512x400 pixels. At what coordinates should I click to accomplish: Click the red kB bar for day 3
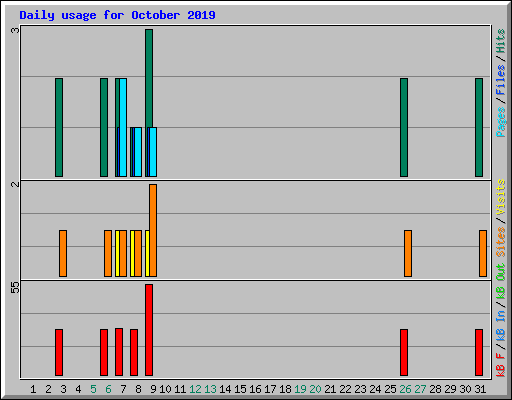click(x=59, y=352)
